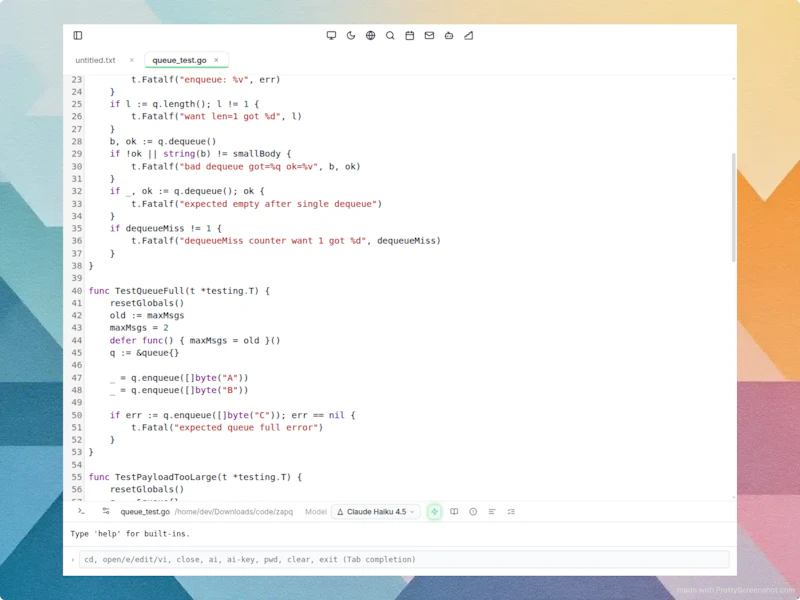Click the text align lines icon

(x=492, y=511)
